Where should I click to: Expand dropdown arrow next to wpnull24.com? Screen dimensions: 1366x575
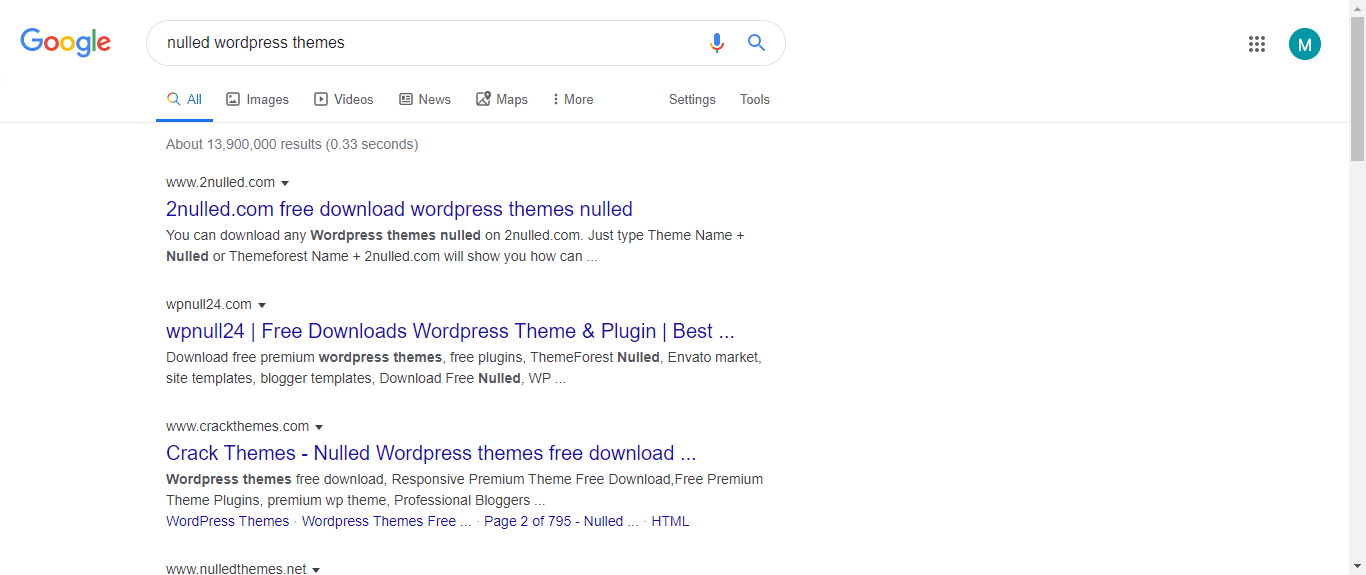tap(262, 305)
